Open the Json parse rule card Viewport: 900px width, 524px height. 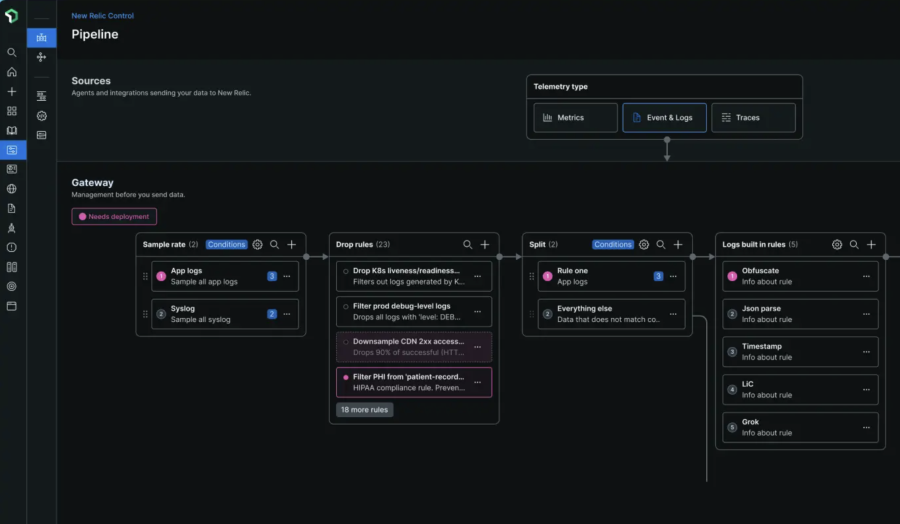pyautogui.click(x=800, y=314)
